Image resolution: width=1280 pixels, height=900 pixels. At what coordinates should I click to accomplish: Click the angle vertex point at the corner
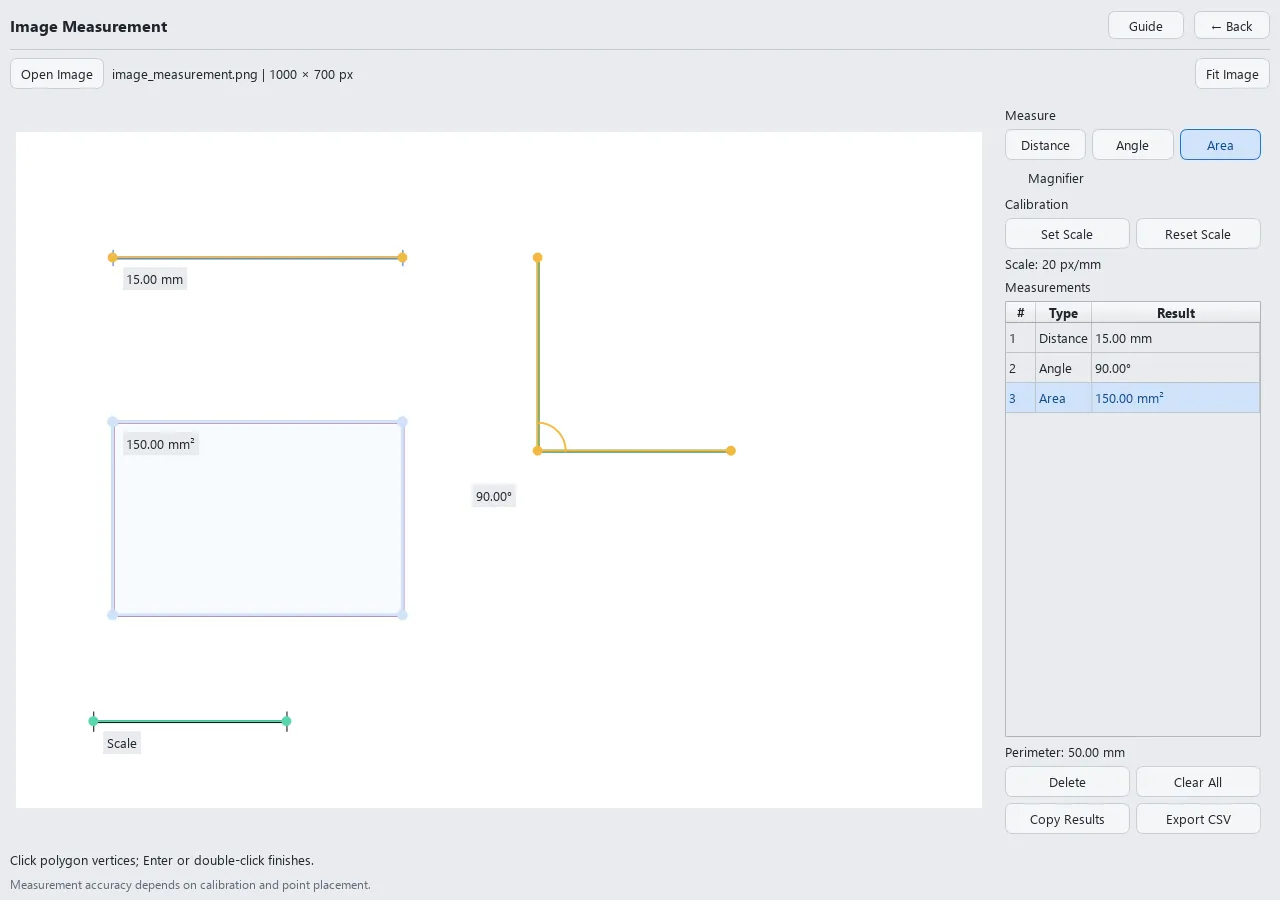538,451
